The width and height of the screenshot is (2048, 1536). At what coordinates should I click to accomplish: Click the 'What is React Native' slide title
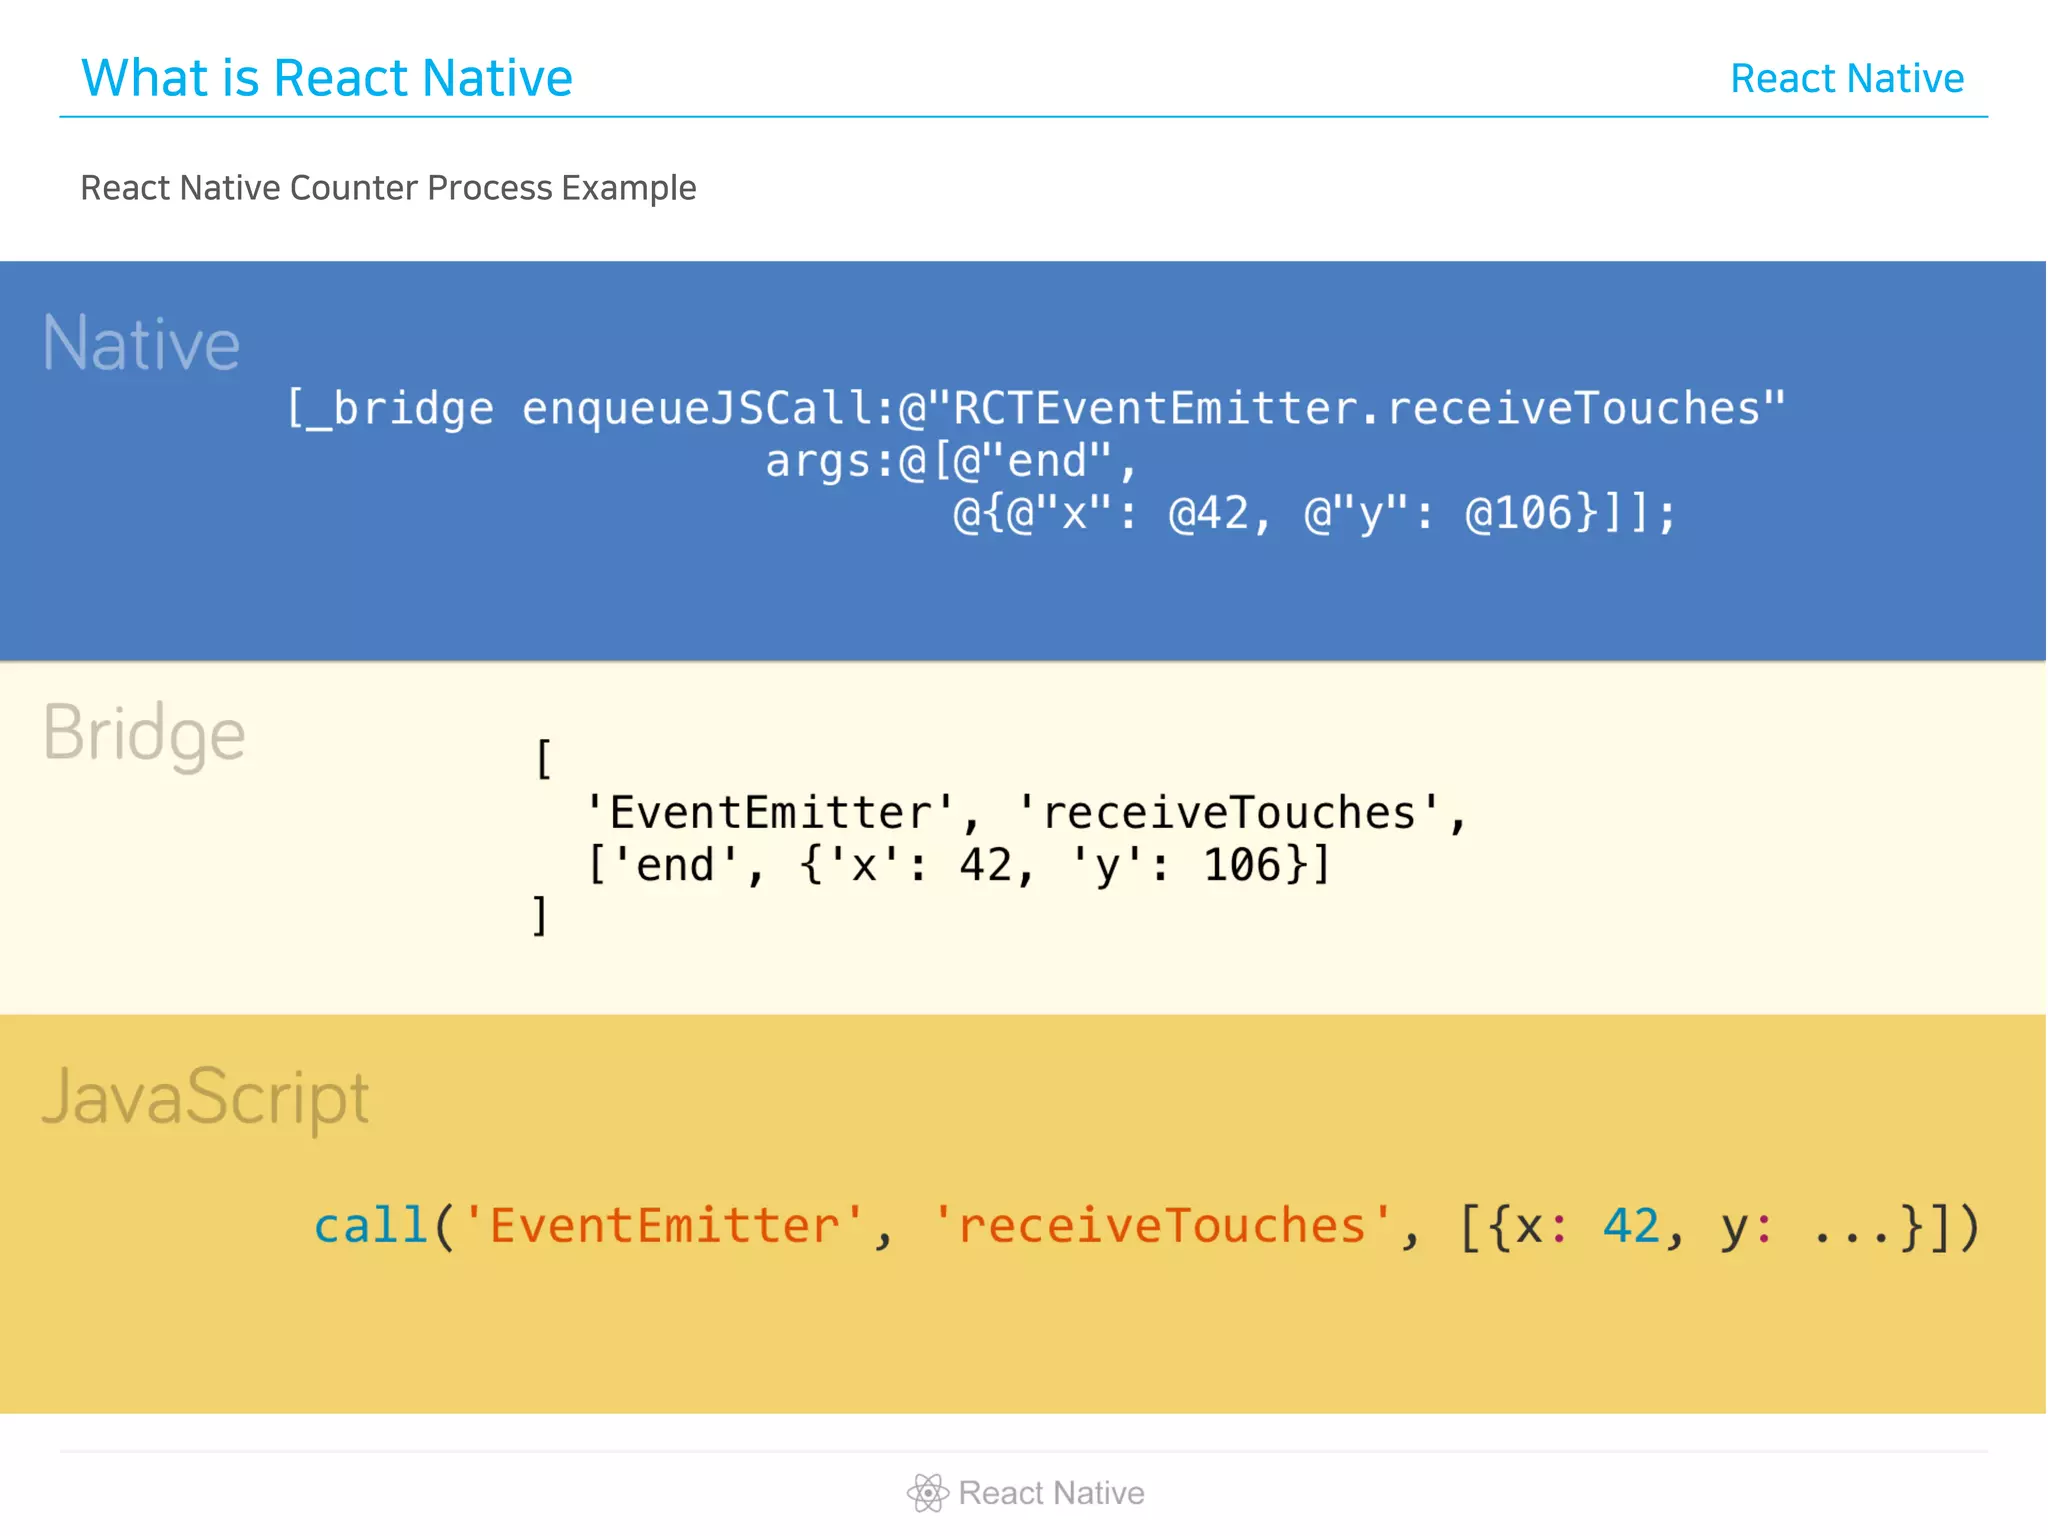[327, 78]
